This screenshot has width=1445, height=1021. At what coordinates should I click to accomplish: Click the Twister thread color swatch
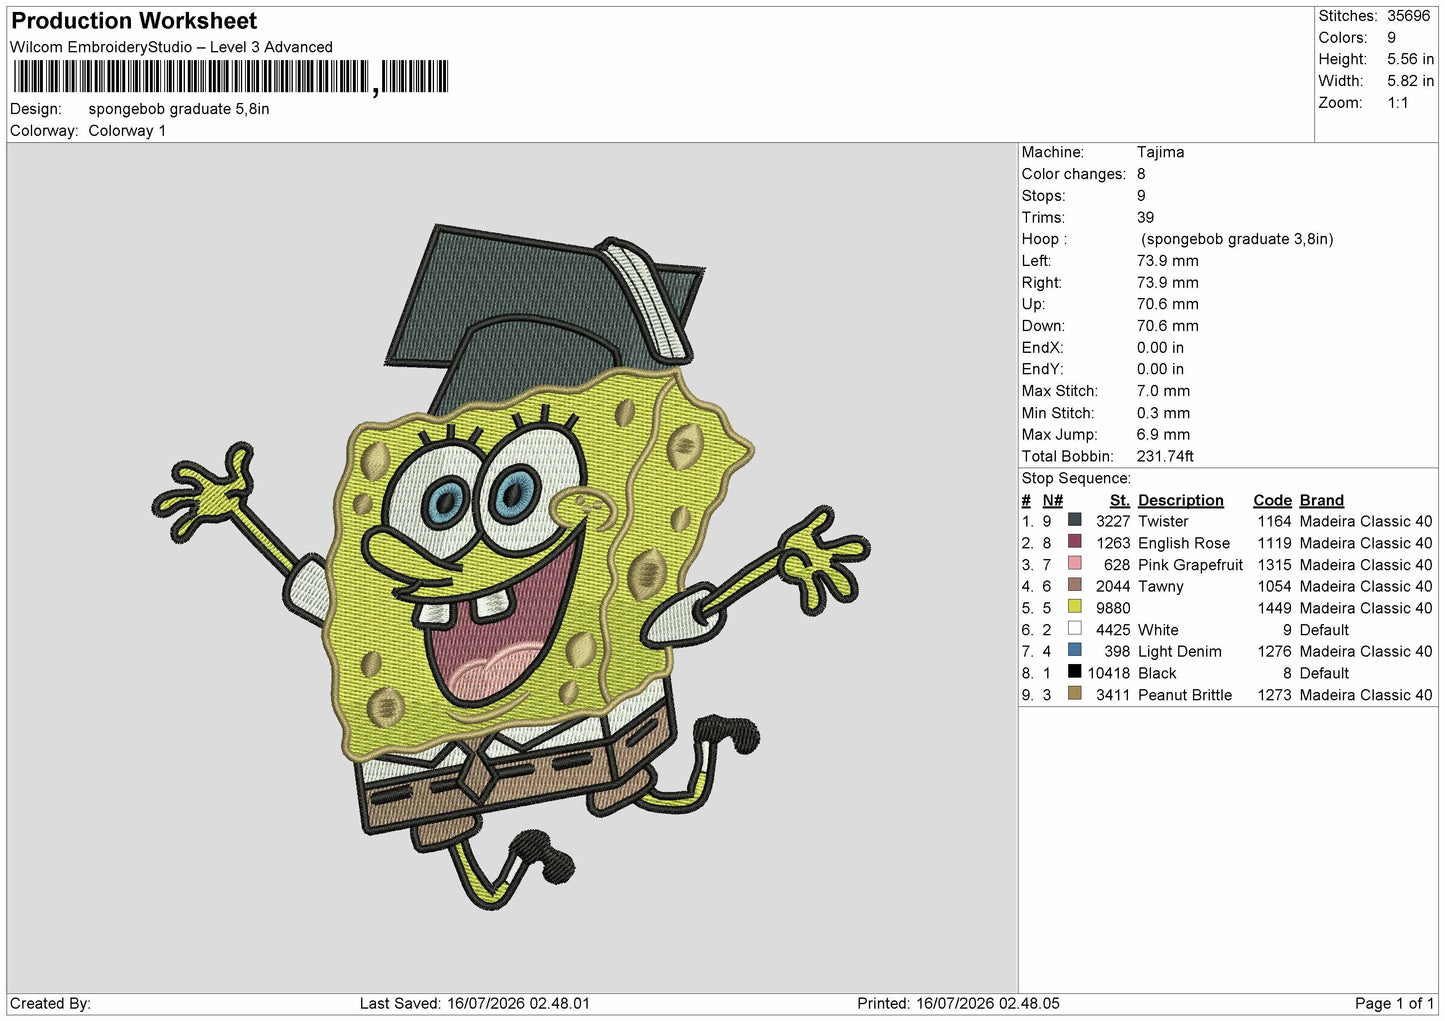pyautogui.click(x=1074, y=520)
